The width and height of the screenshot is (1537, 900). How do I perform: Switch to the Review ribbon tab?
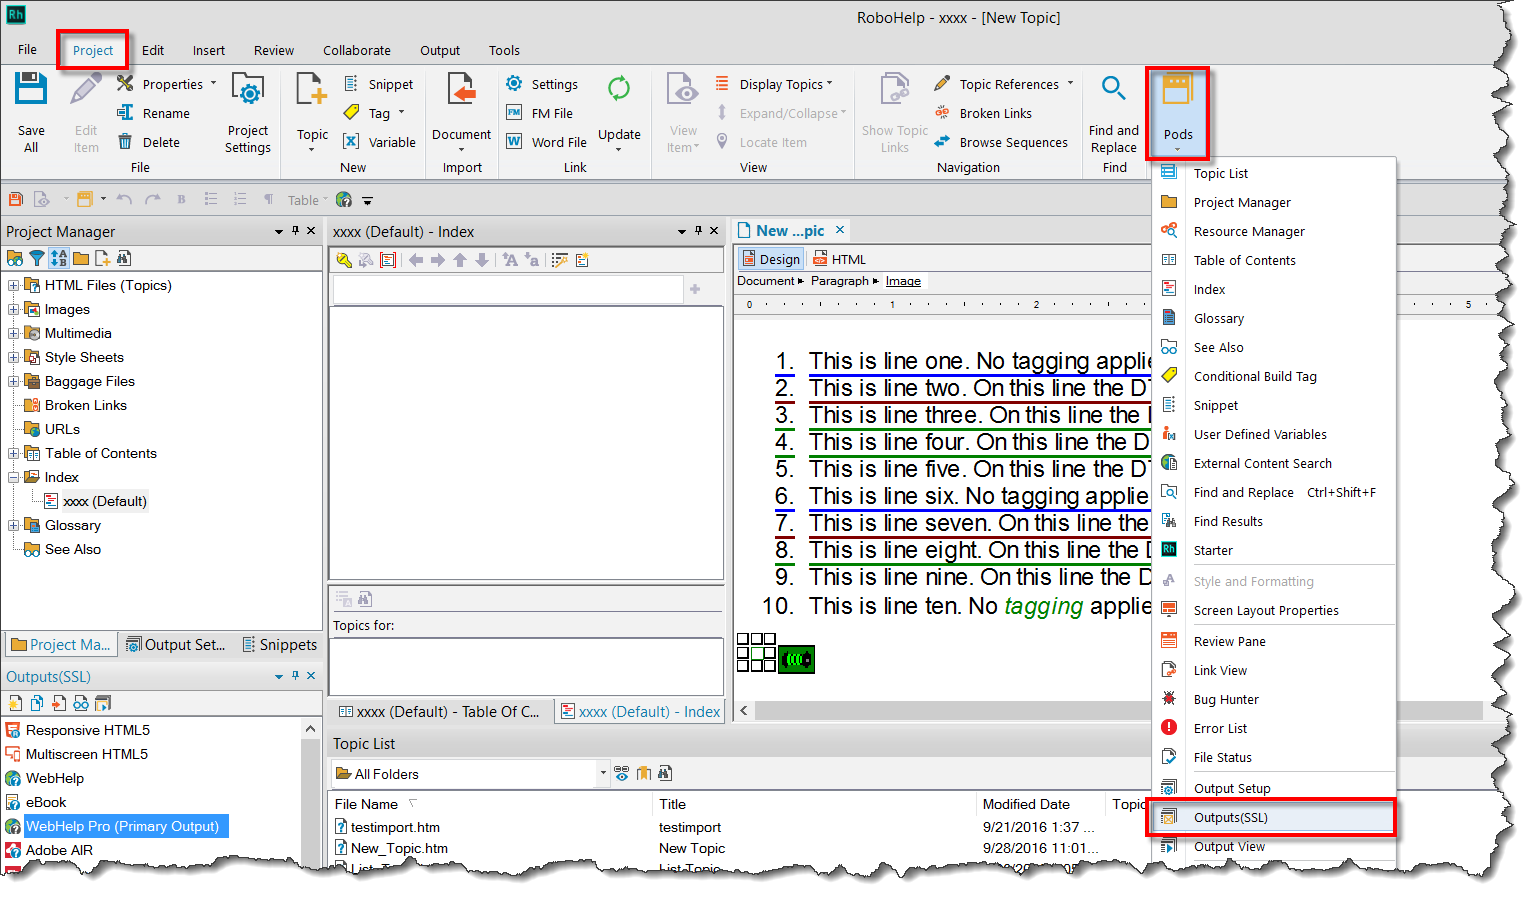coord(274,50)
